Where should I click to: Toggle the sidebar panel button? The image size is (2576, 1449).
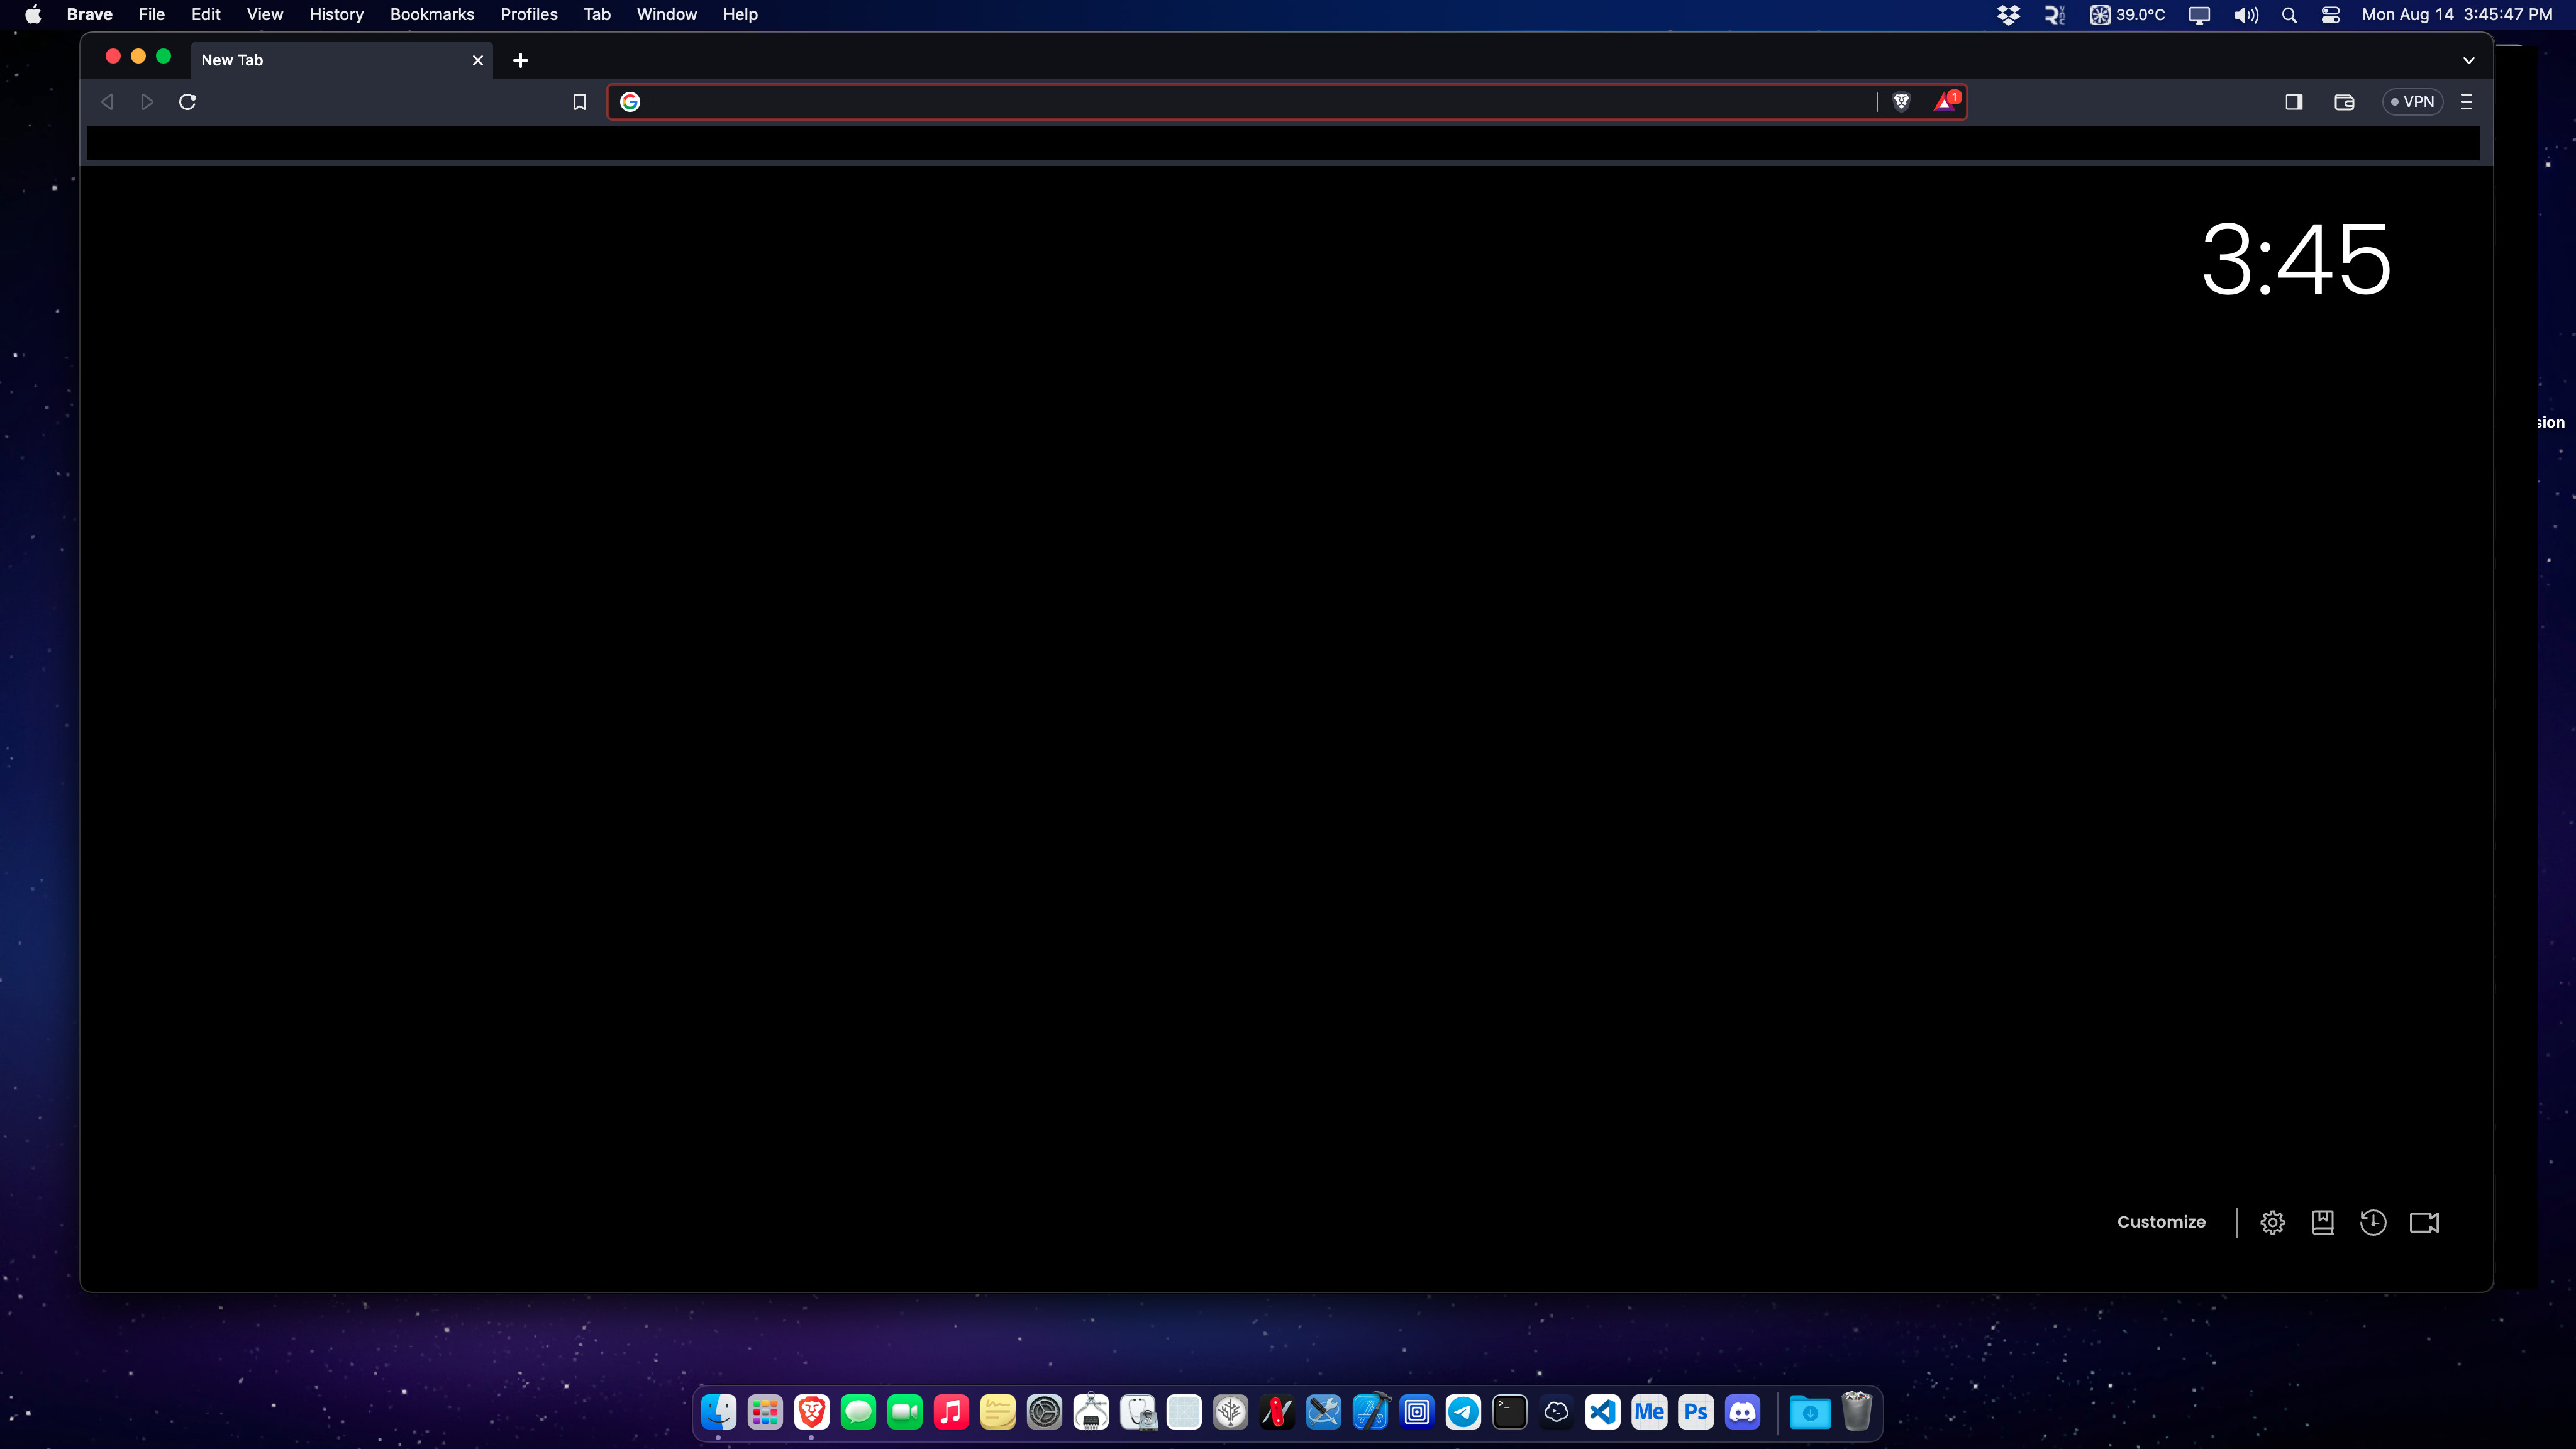(x=2294, y=101)
